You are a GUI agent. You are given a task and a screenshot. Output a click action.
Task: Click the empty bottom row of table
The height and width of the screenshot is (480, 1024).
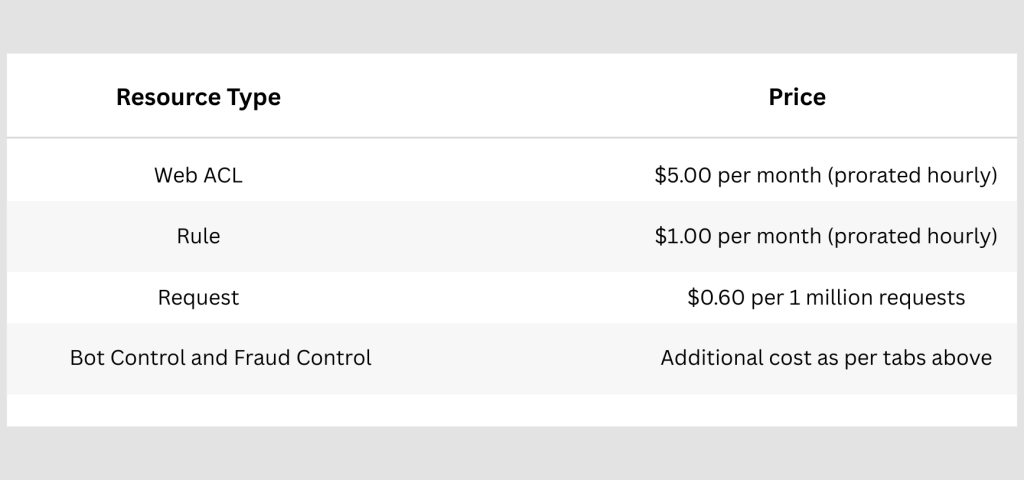coord(512,410)
